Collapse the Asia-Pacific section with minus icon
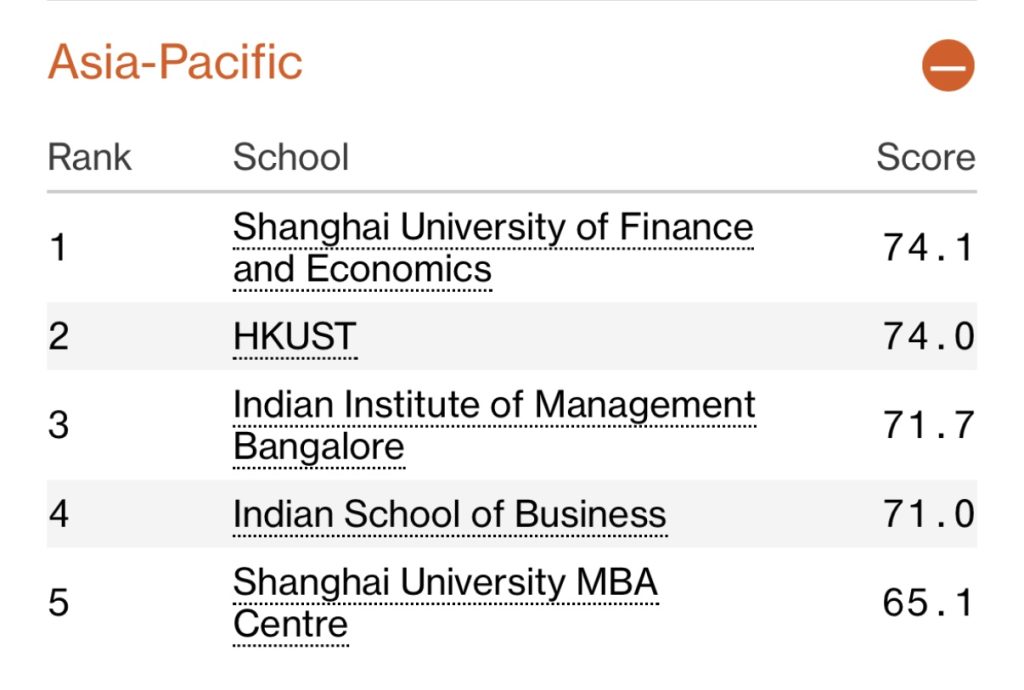 click(x=947, y=66)
